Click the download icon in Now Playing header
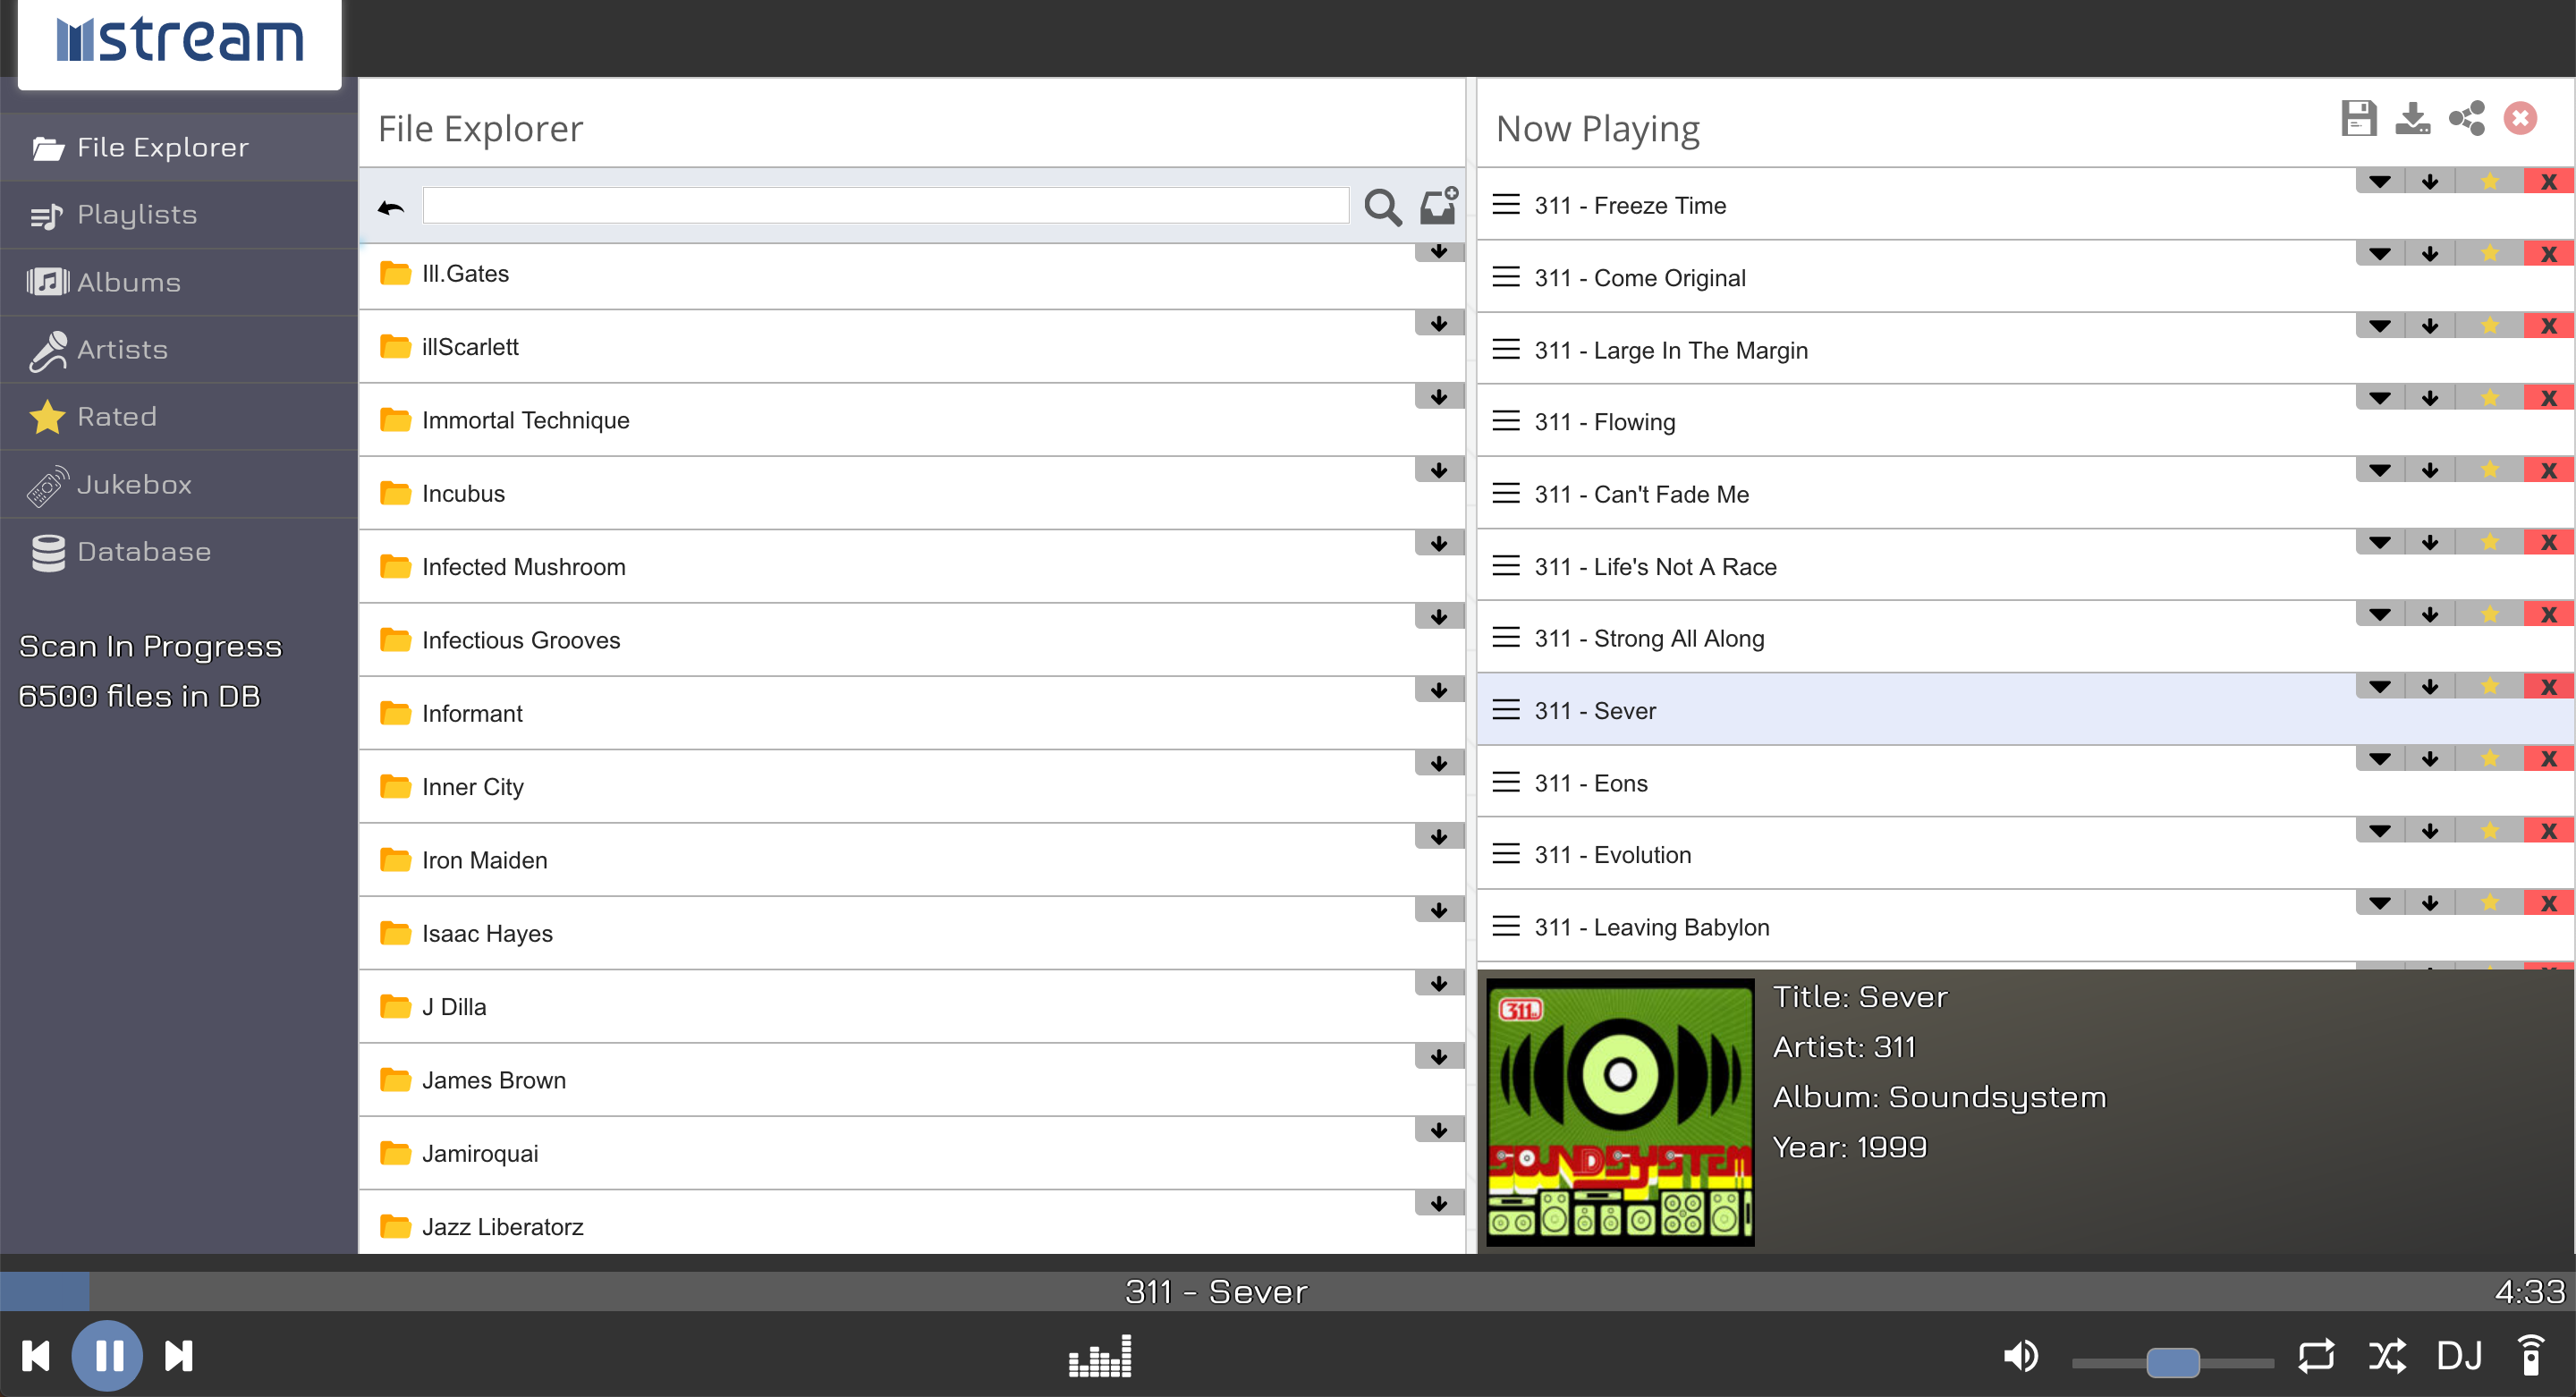 tap(2412, 119)
